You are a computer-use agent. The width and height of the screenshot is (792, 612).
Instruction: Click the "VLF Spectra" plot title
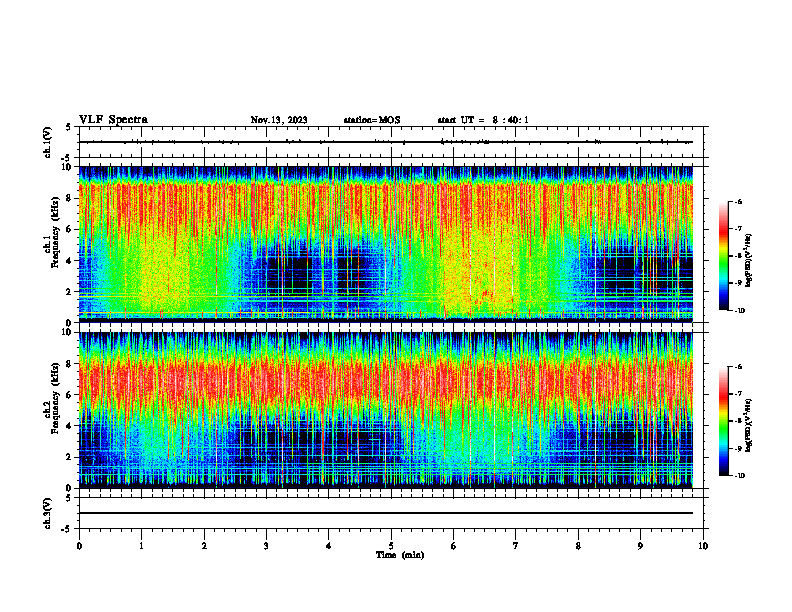pos(113,120)
